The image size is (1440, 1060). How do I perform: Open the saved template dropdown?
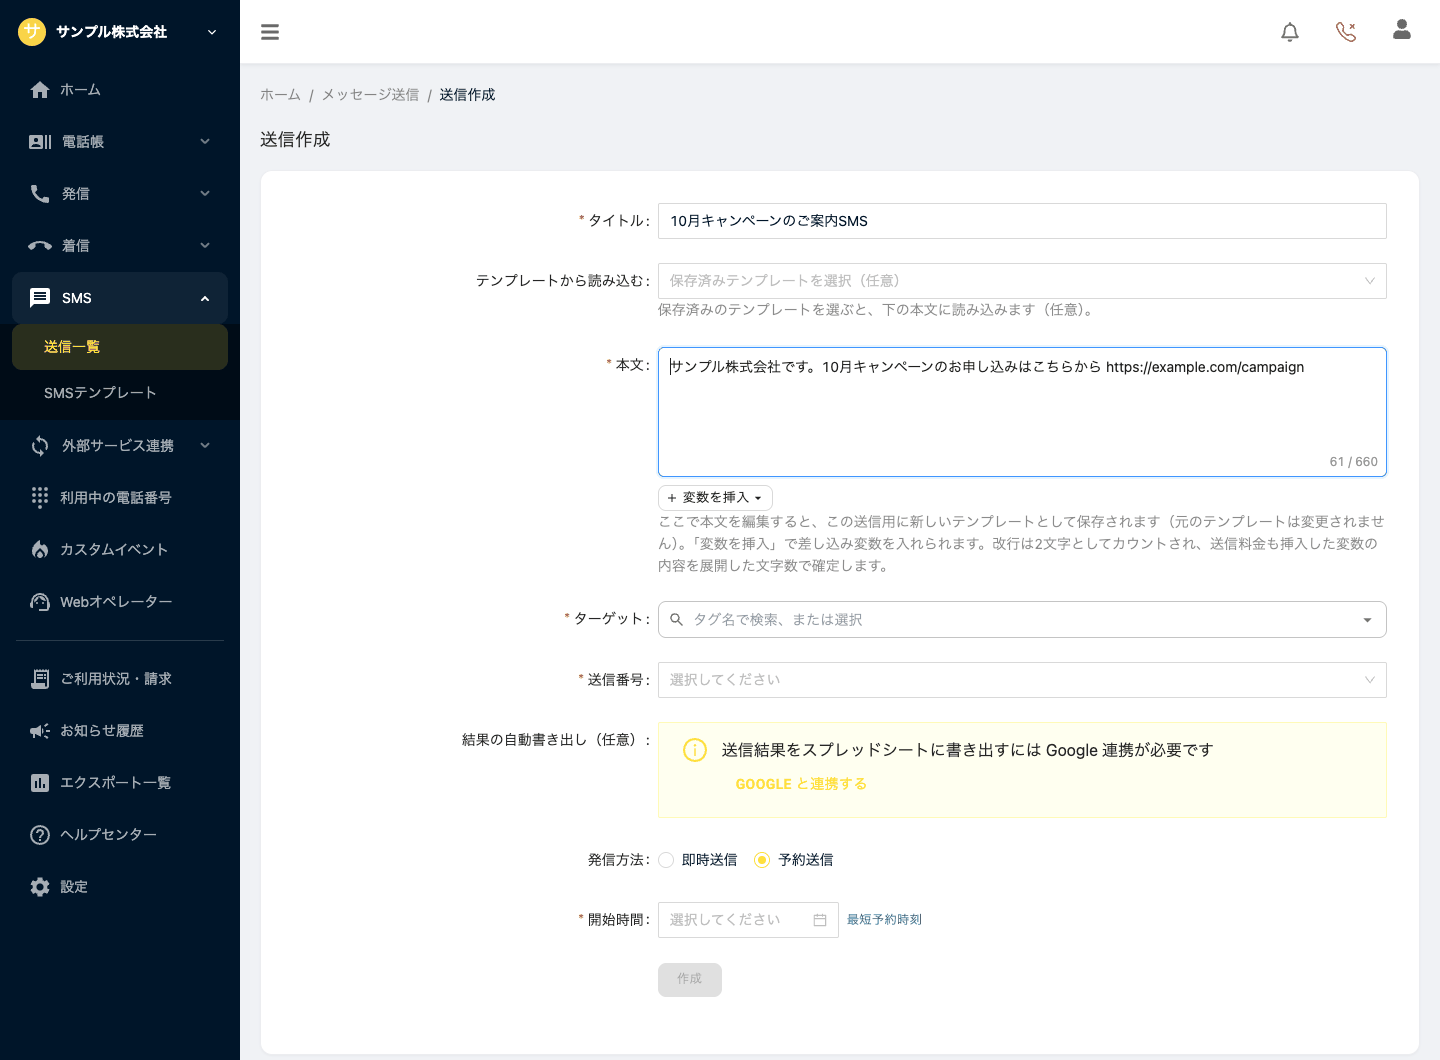pos(1022,281)
